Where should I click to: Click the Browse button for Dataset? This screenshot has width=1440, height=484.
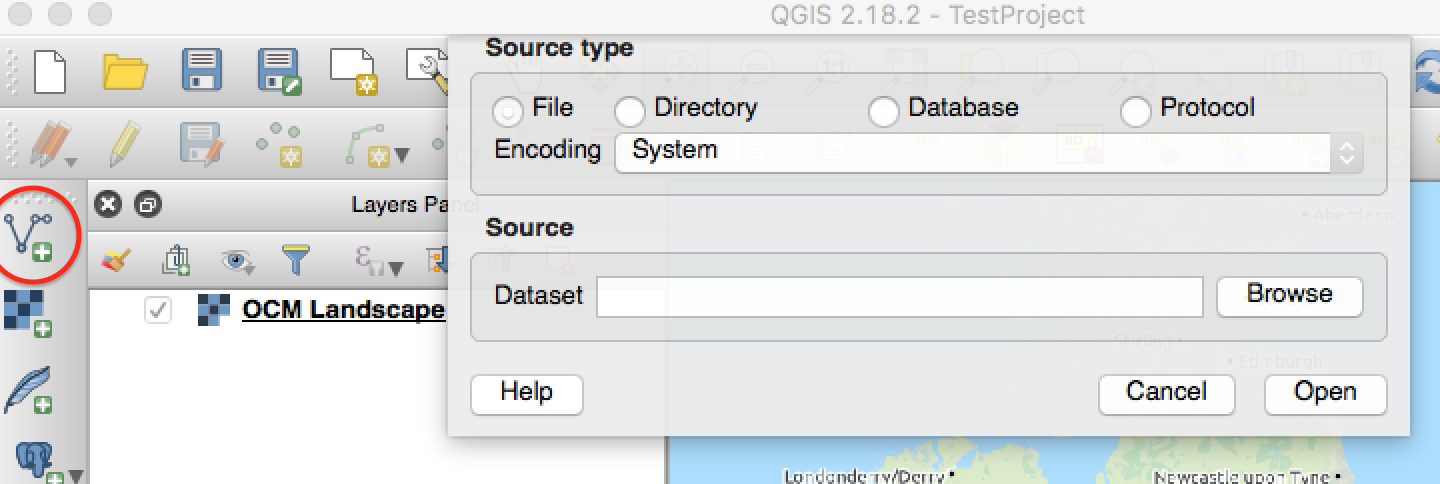pos(1289,296)
